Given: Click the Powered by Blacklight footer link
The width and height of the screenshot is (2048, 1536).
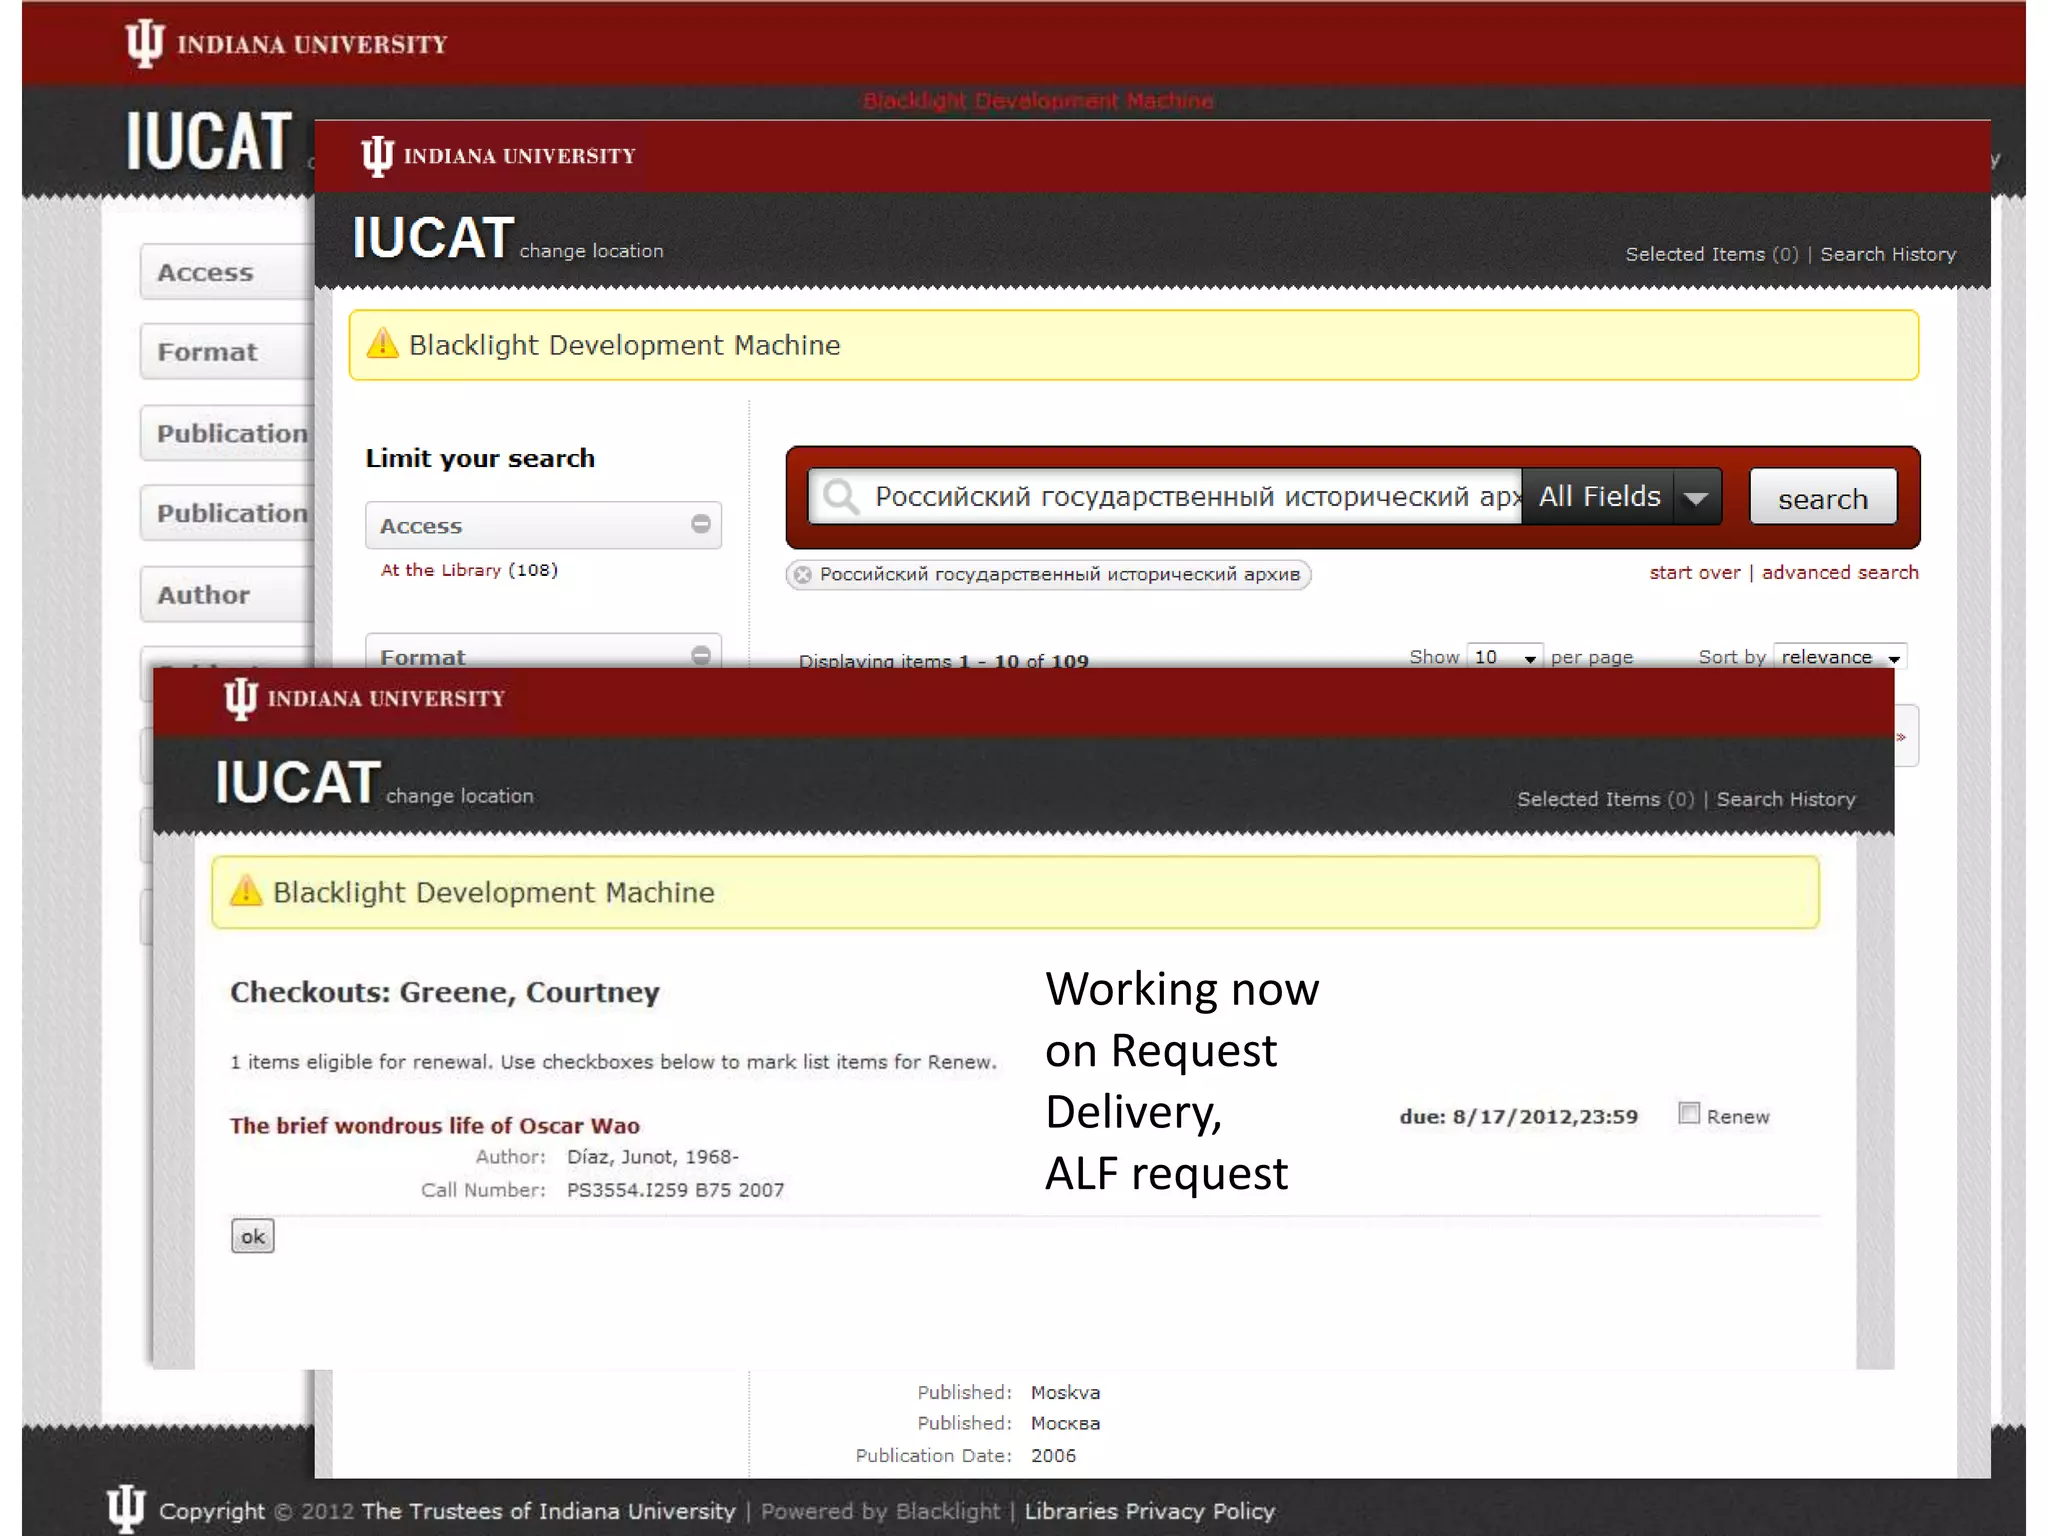Looking at the screenshot, I should [880, 1511].
